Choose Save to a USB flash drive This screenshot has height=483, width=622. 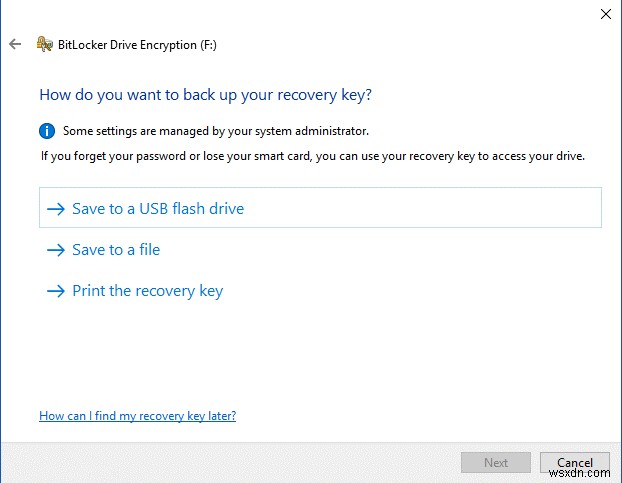coord(158,209)
